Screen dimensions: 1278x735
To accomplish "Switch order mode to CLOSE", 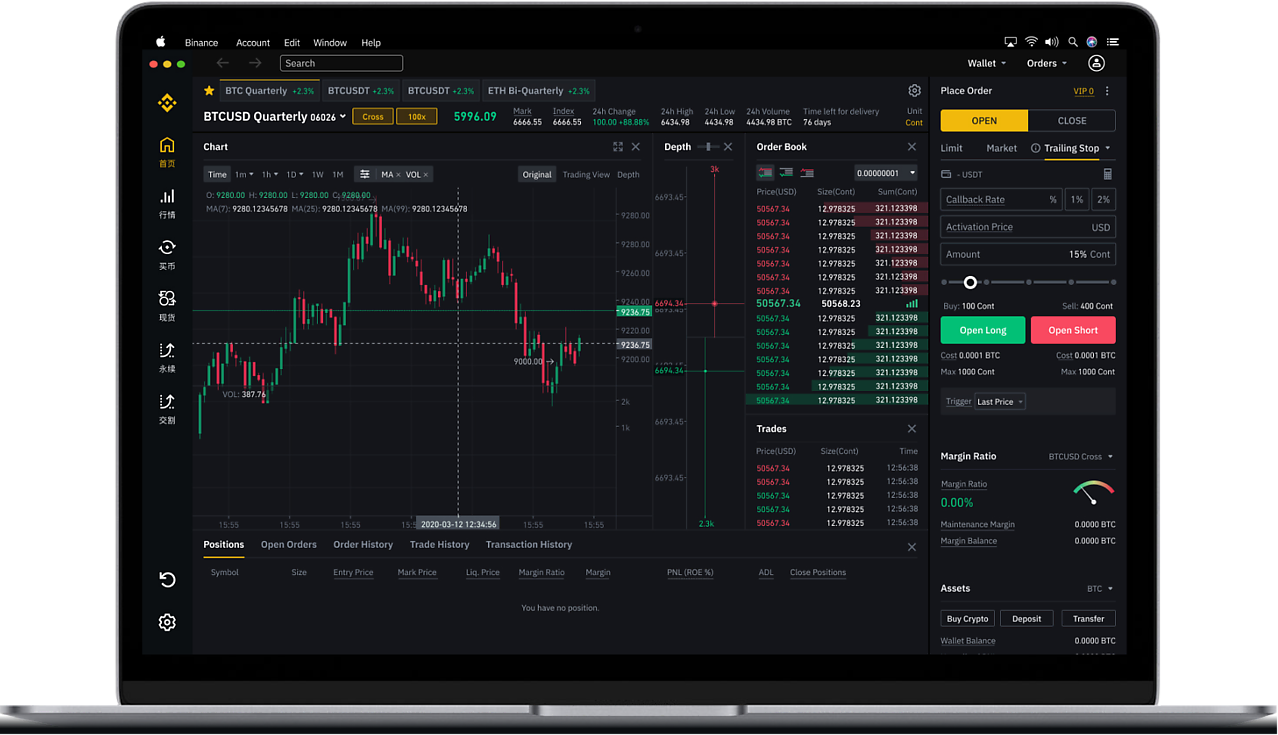I will [1071, 120].
